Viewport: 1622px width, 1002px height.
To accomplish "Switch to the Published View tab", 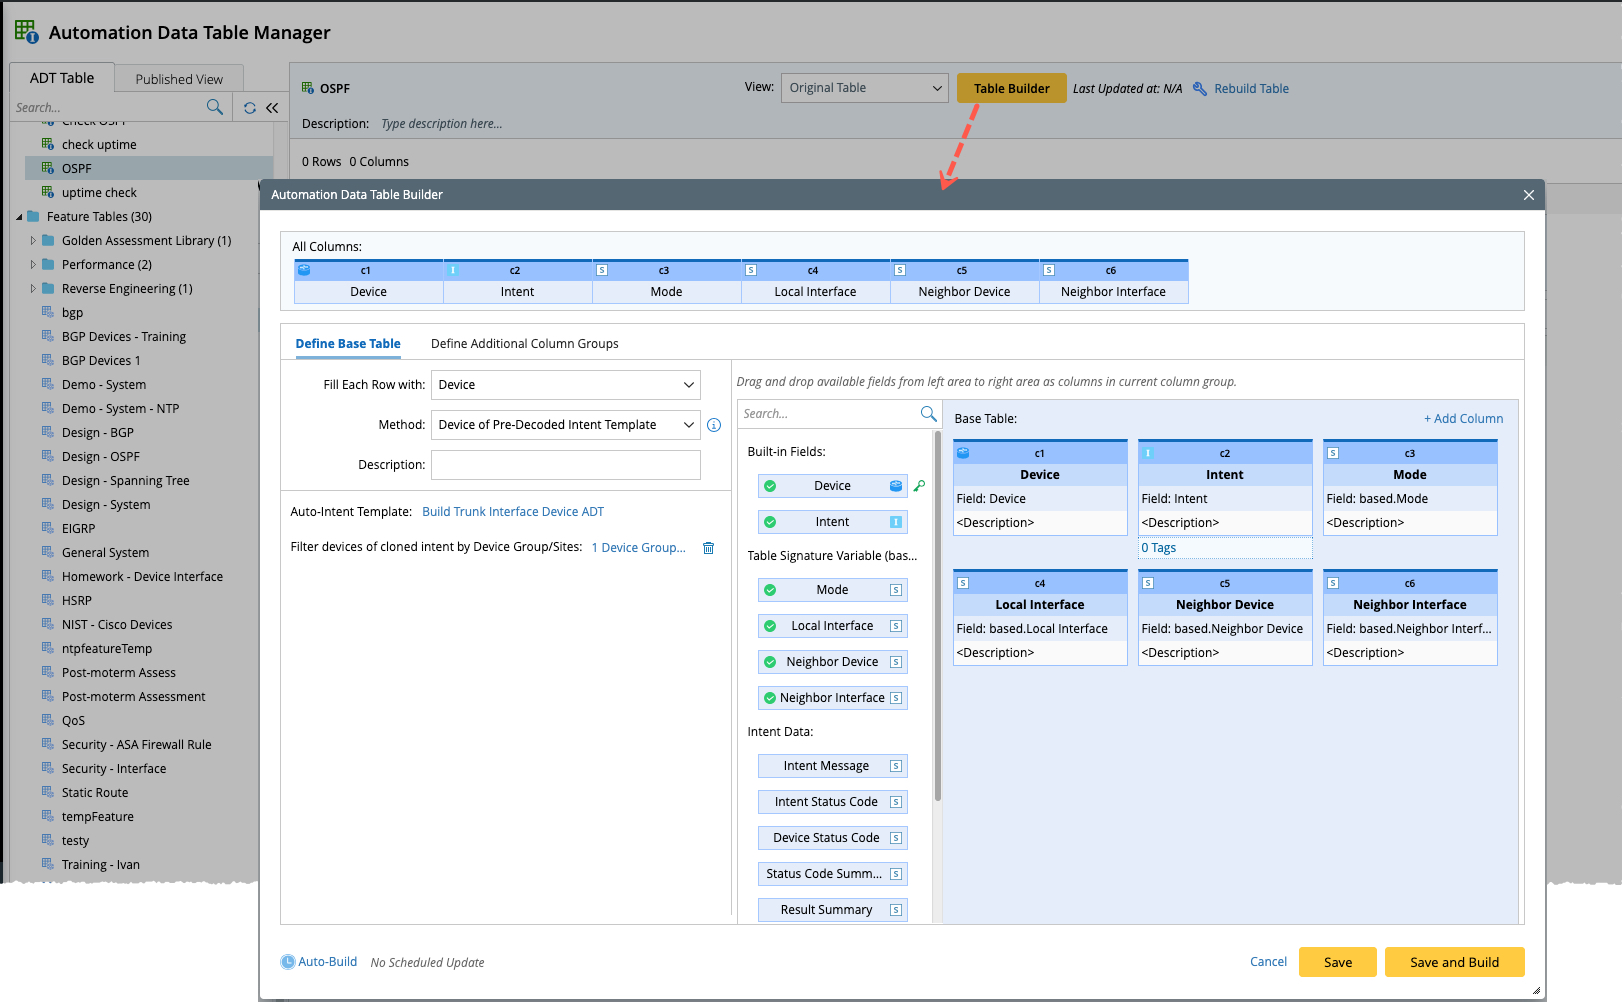I will tap(179, 79).
